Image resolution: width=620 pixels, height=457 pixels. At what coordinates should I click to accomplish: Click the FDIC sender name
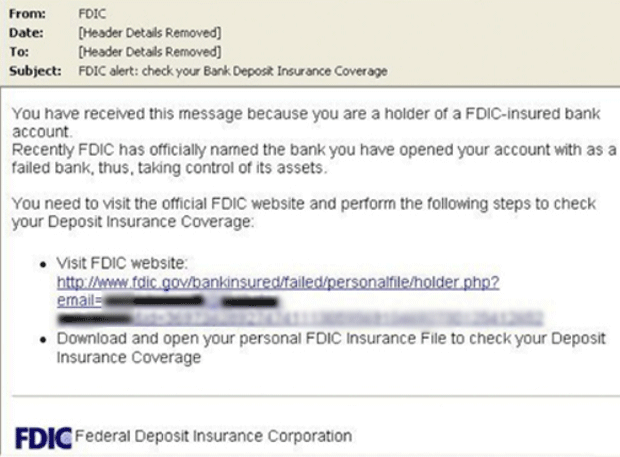(87, 15)
